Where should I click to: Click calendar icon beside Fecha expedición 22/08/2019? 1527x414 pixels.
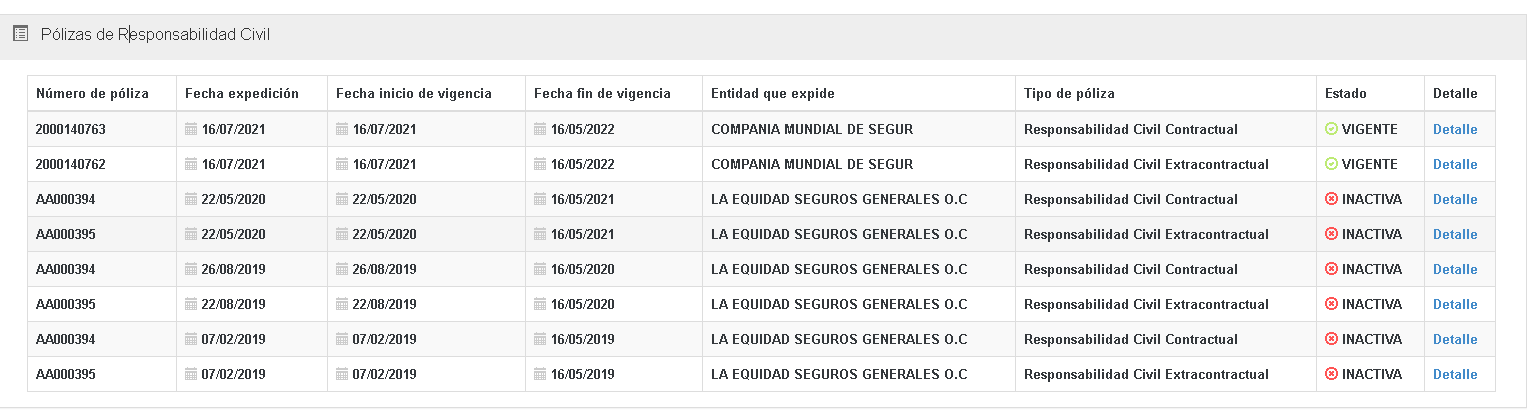[191, 304]
